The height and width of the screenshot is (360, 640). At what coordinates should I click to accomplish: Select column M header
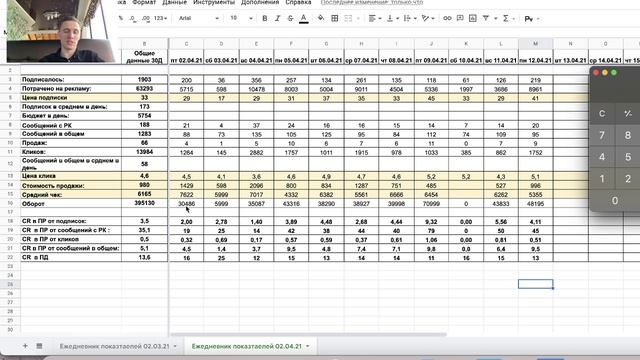tap(536, 44)
